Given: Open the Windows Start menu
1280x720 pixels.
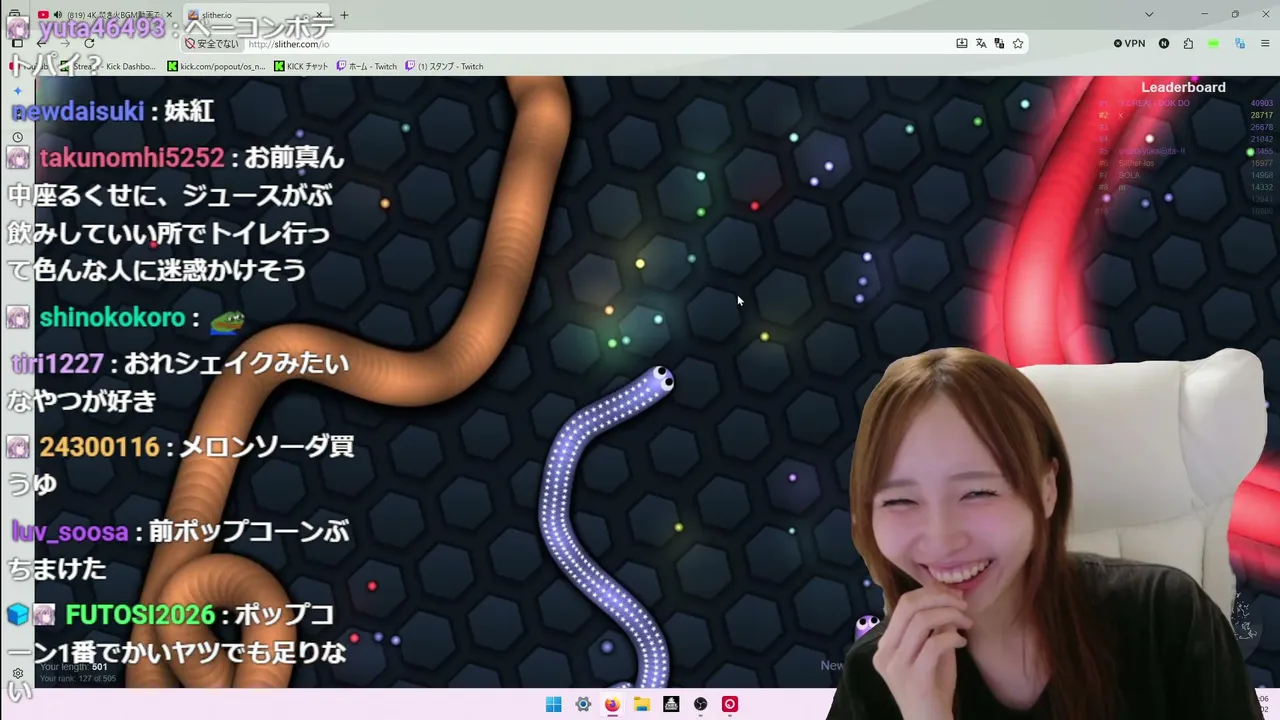Looking at the screenshot, I should click(553, 704).
